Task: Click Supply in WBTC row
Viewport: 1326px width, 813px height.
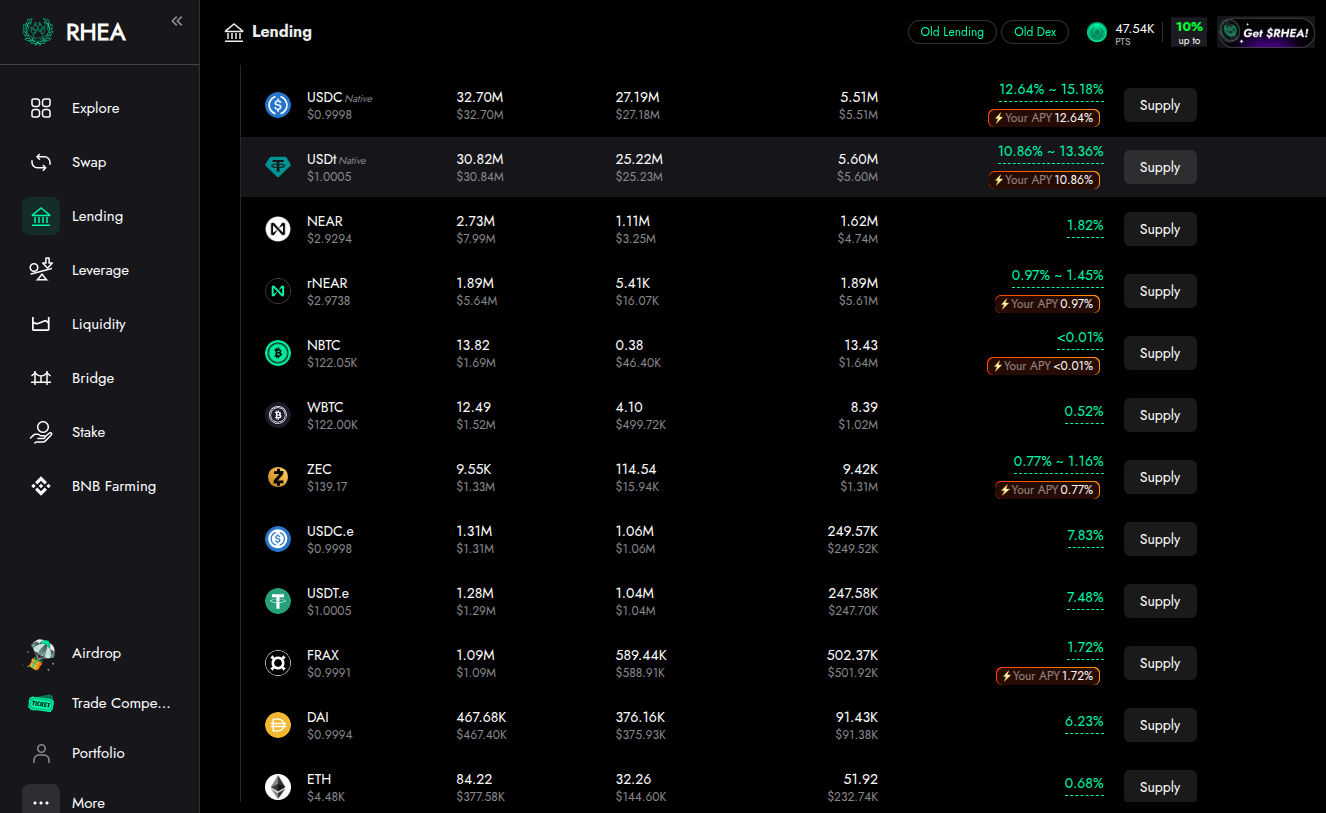Action: pos(1160,415)
